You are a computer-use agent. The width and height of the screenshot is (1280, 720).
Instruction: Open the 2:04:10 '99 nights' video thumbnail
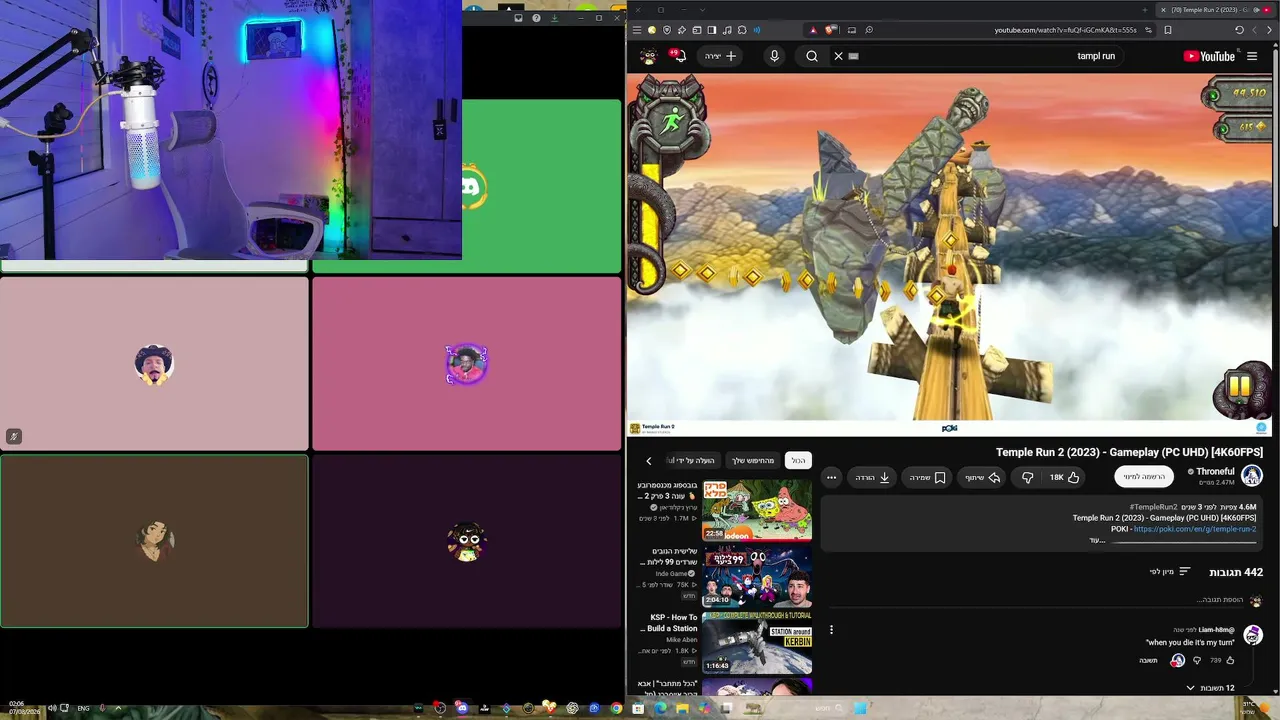coord(757,577)
